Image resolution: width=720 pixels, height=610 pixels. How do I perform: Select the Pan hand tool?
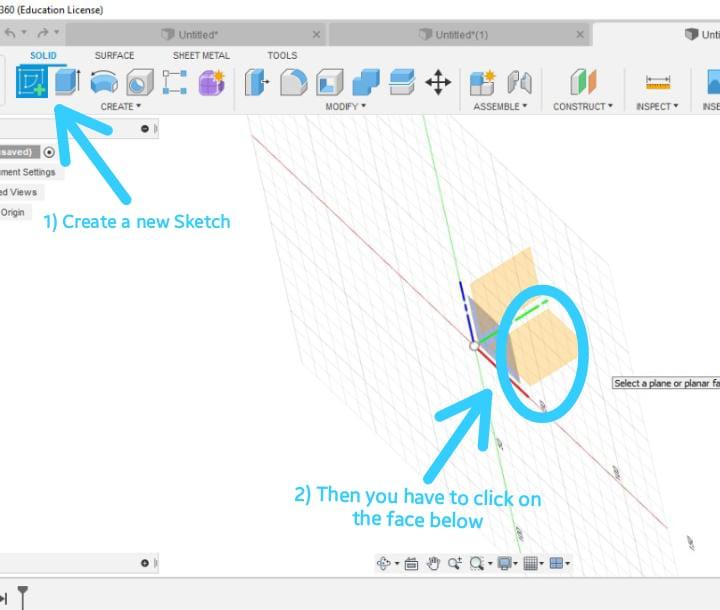(x=433, y=563)
